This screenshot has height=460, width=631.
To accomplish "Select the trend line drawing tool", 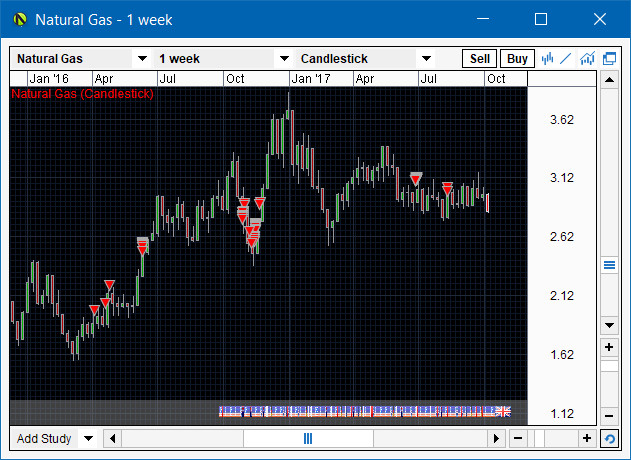I will tap(567, 59).
